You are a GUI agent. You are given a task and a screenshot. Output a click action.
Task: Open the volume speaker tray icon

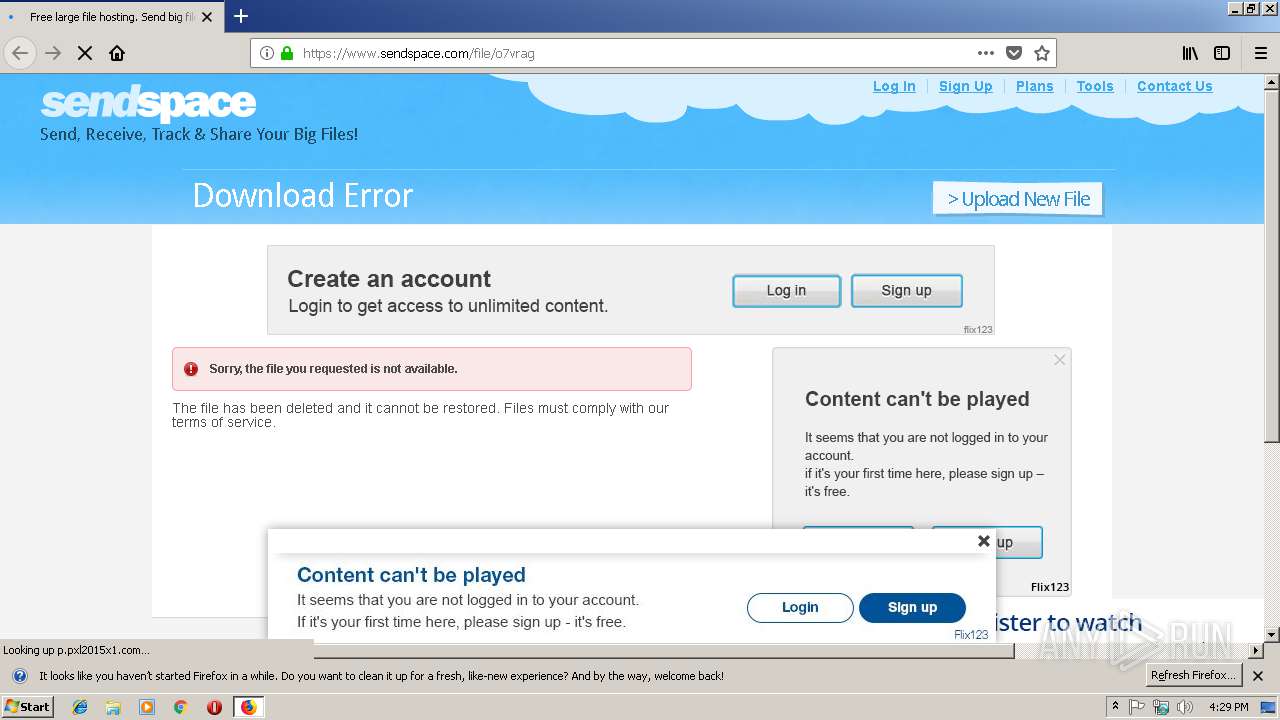click(1185, 707)
